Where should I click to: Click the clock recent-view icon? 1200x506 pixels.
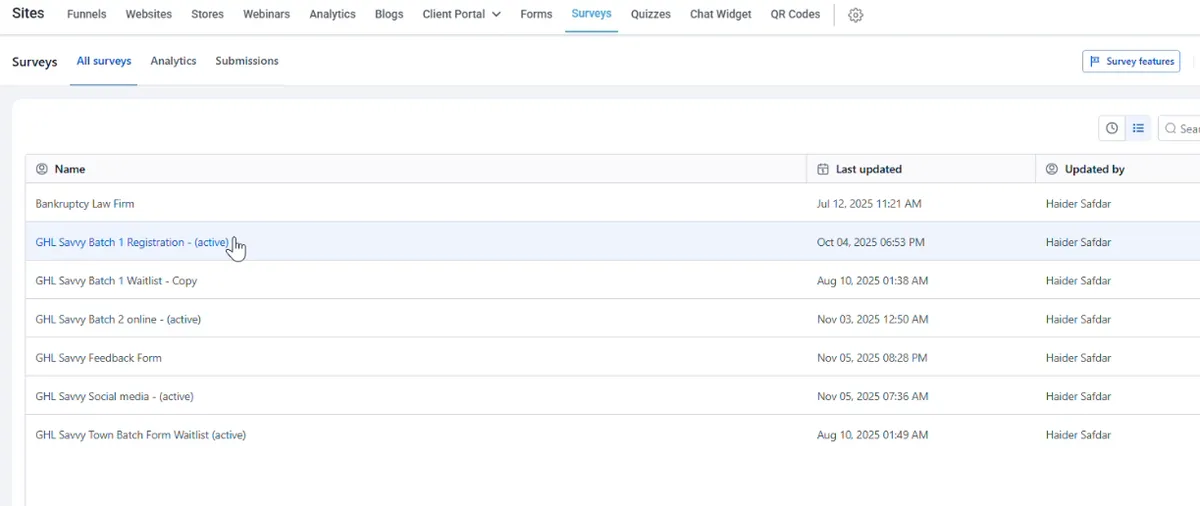(x=1112, y=128)
